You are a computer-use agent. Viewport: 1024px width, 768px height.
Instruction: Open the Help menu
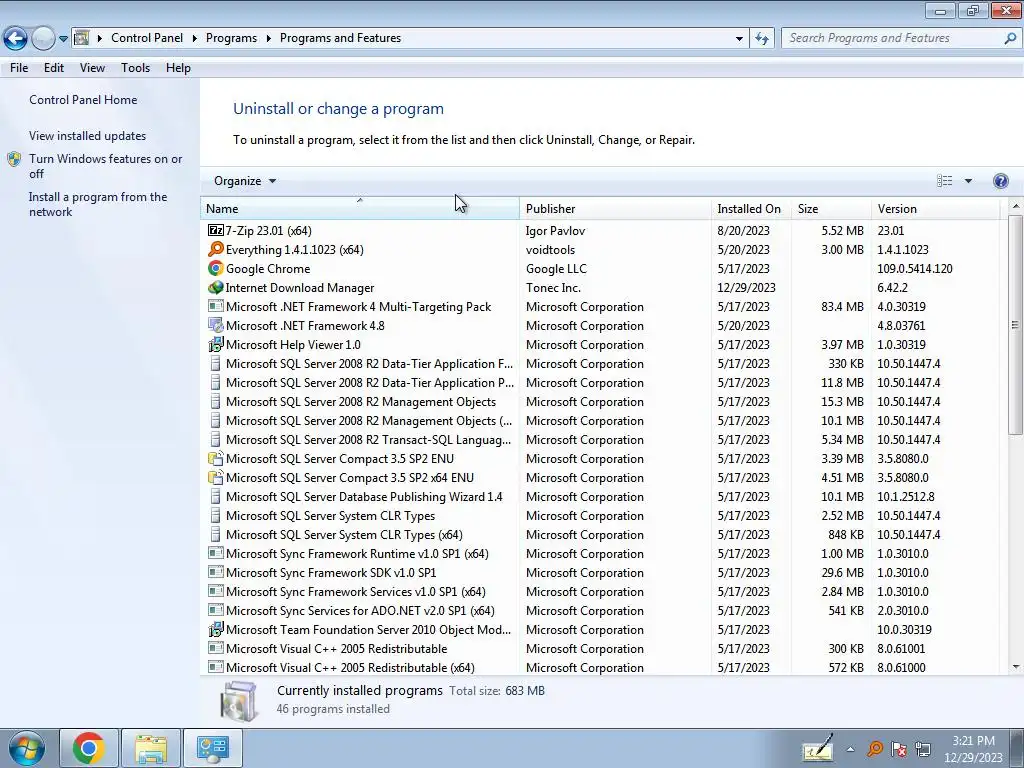(x=178, y=68)
